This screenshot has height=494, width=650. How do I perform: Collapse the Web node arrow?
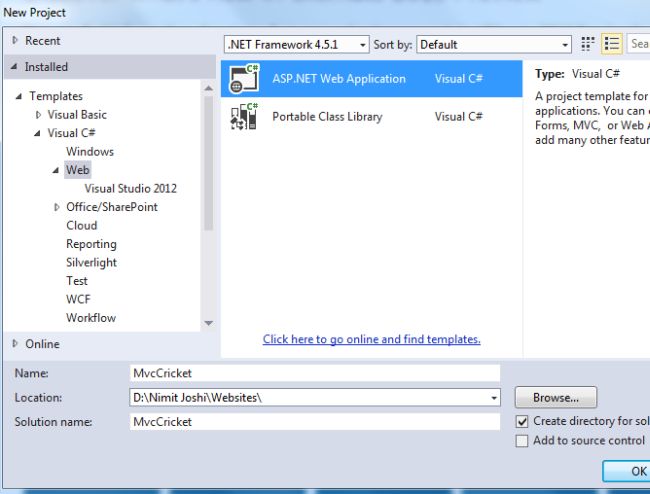pyautogui.click(x=56, y=170)
